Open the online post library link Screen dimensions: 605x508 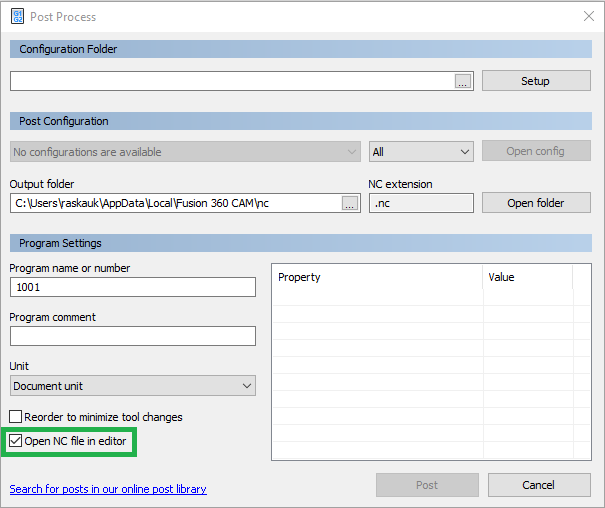point(108,489)
